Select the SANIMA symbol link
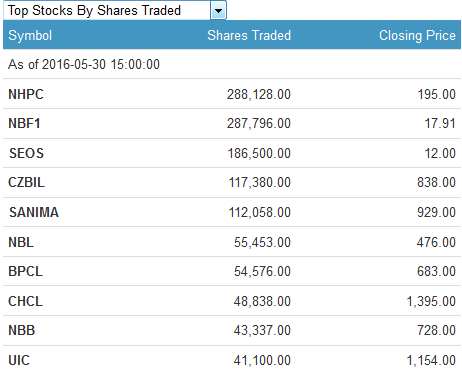Screen dimensions: 462x374 34,212
